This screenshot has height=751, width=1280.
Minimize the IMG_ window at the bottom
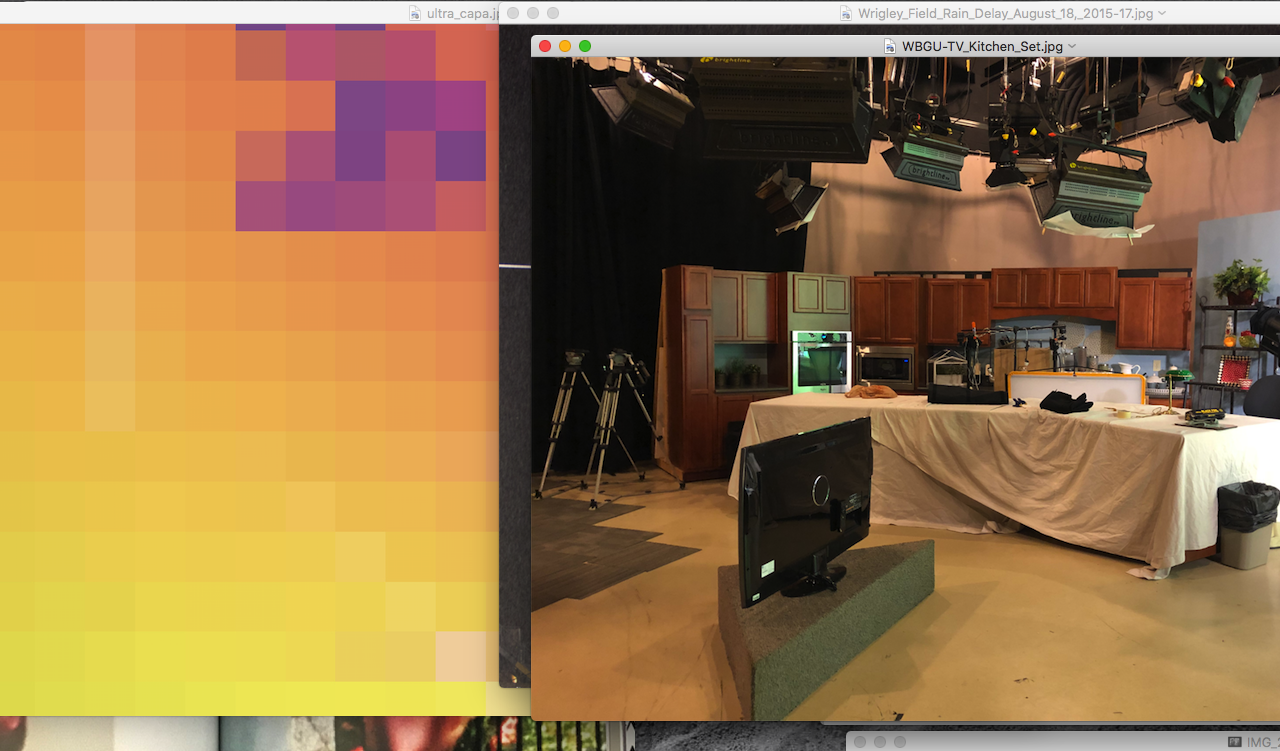pos(880,742)
